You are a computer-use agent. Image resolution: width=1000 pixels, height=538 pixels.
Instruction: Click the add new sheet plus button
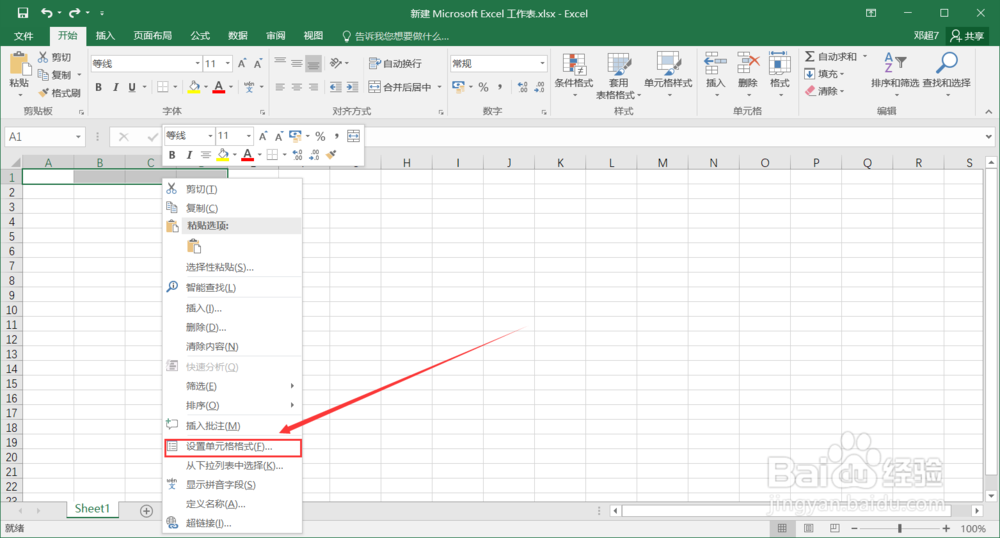tap(146, 511)
